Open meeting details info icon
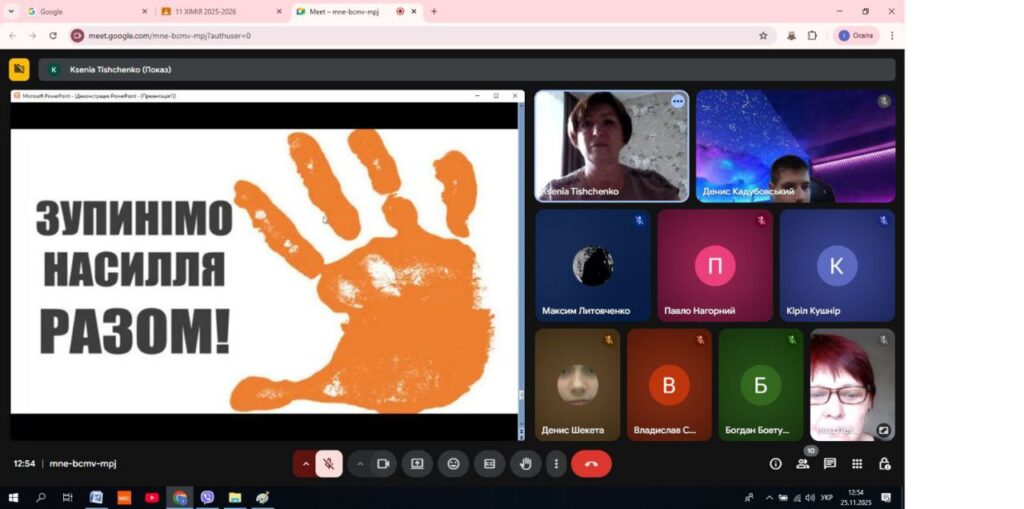This screenshot has width=1024, height=509. point(775,464)
